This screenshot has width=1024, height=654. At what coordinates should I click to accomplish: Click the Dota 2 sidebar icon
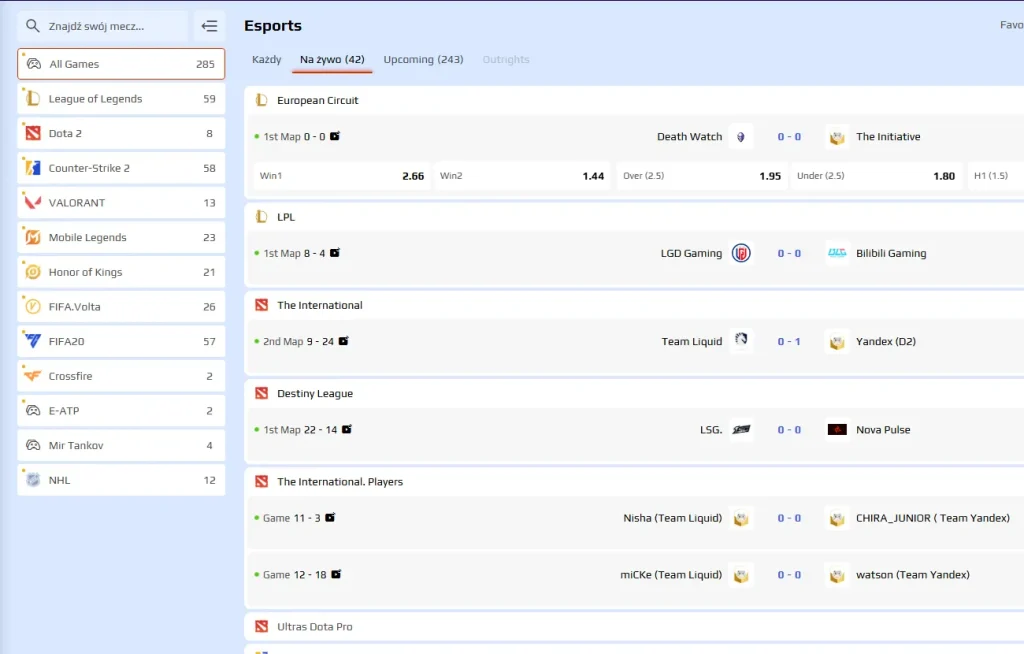pos(33,133)
